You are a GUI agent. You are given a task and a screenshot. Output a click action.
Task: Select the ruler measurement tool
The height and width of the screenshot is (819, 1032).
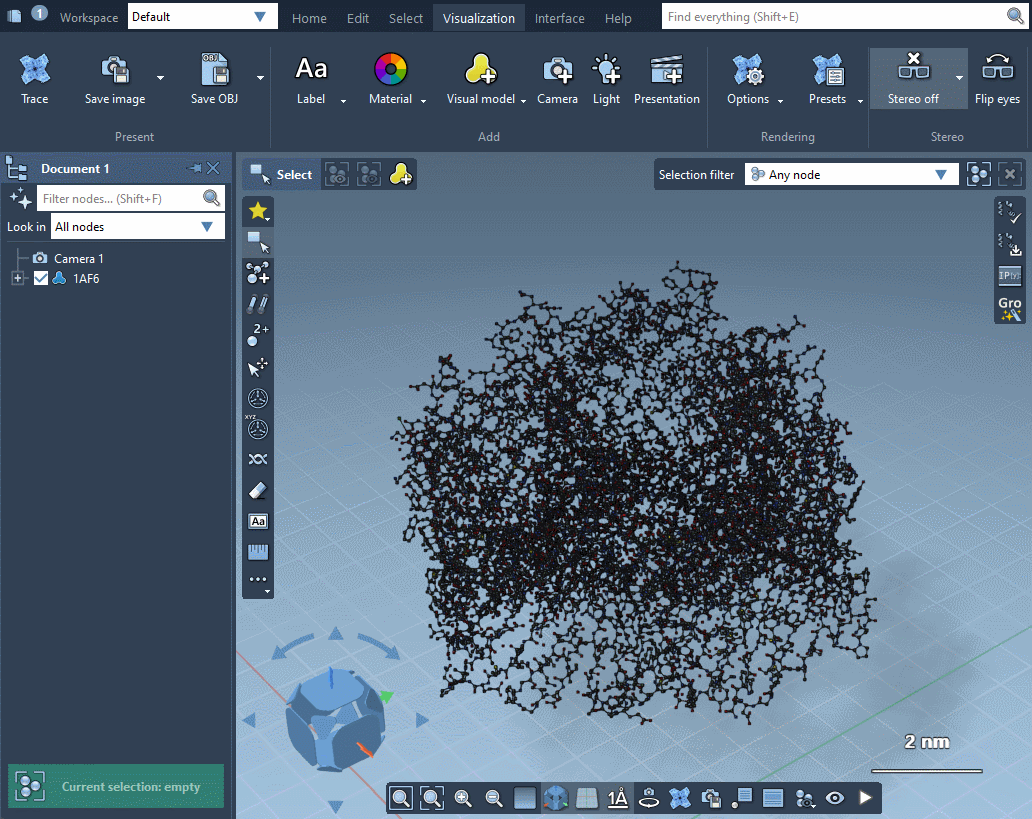tap(258, 552)
